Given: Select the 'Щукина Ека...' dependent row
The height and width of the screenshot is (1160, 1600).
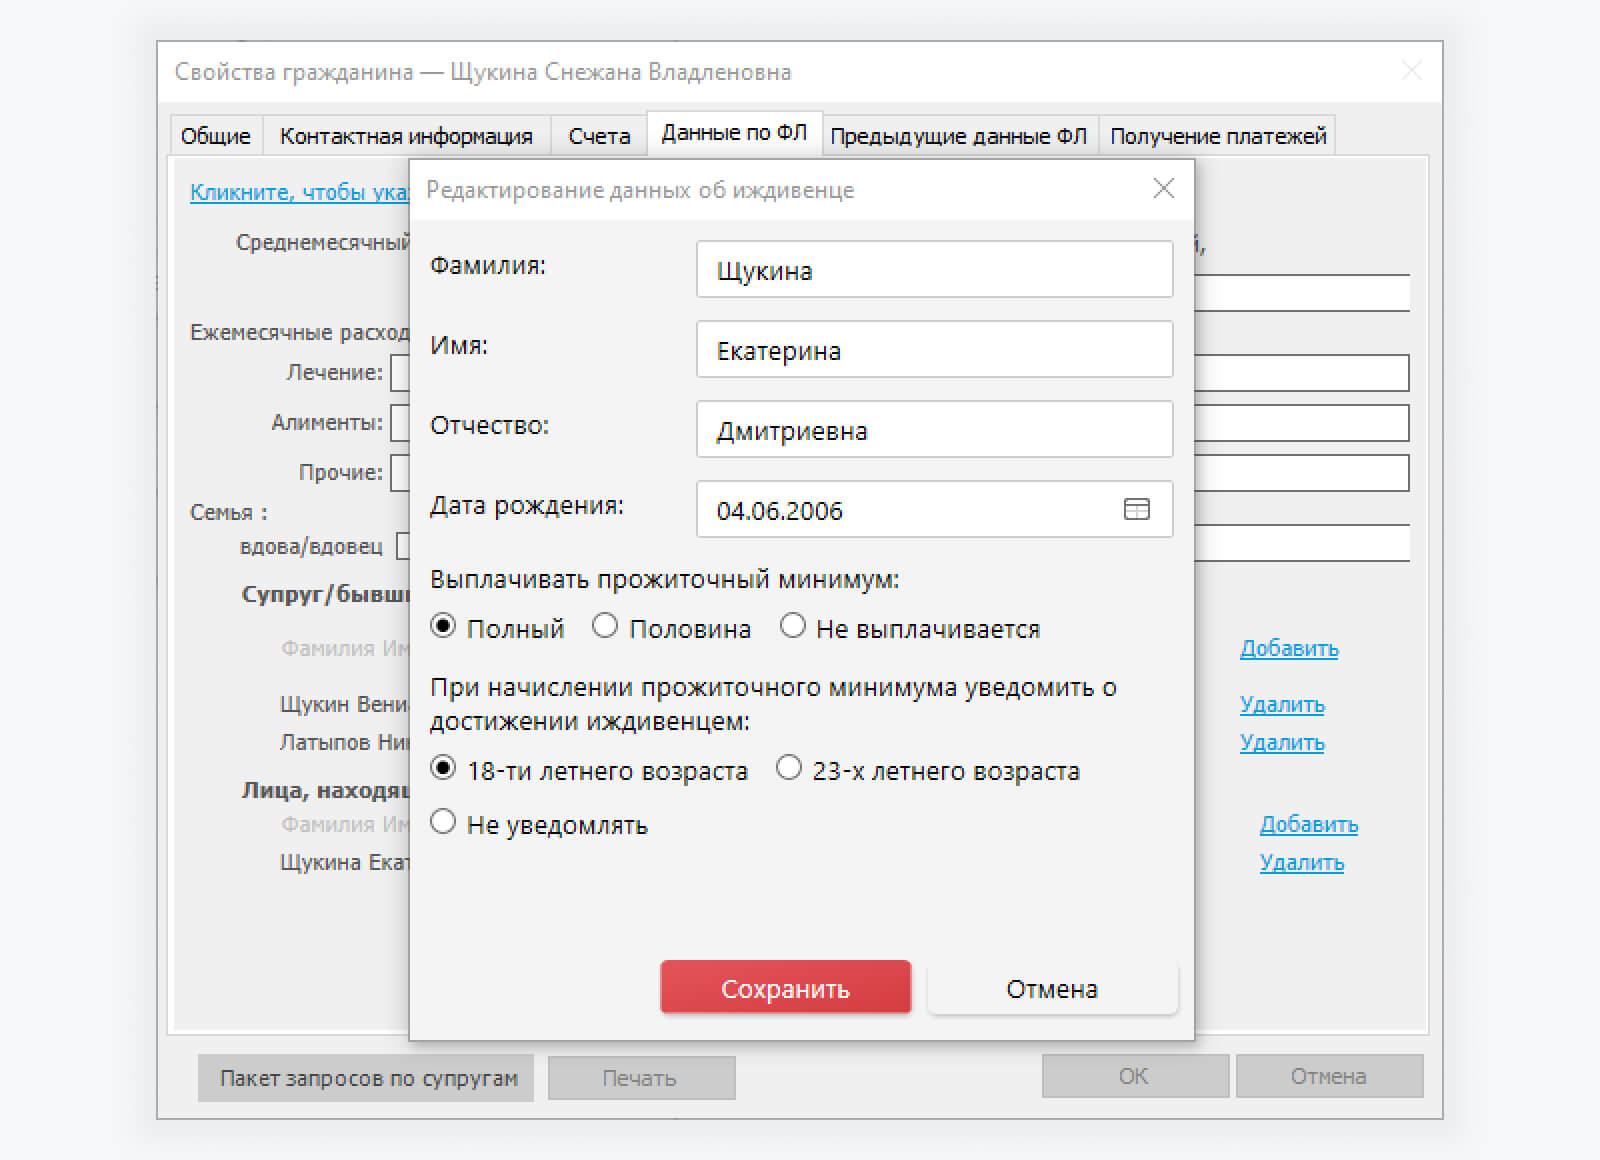Looking at the screenshot, I should coord(344,862).
